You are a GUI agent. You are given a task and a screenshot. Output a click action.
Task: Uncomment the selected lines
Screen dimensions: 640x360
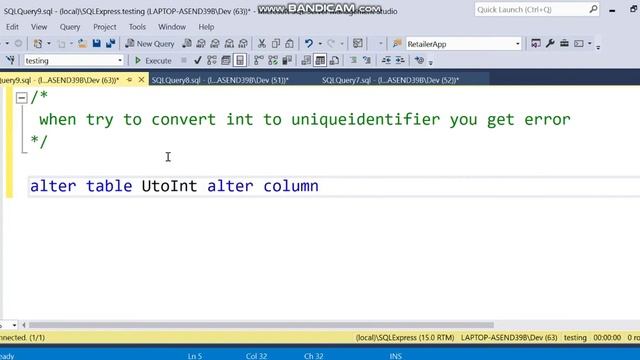point(367,60)
